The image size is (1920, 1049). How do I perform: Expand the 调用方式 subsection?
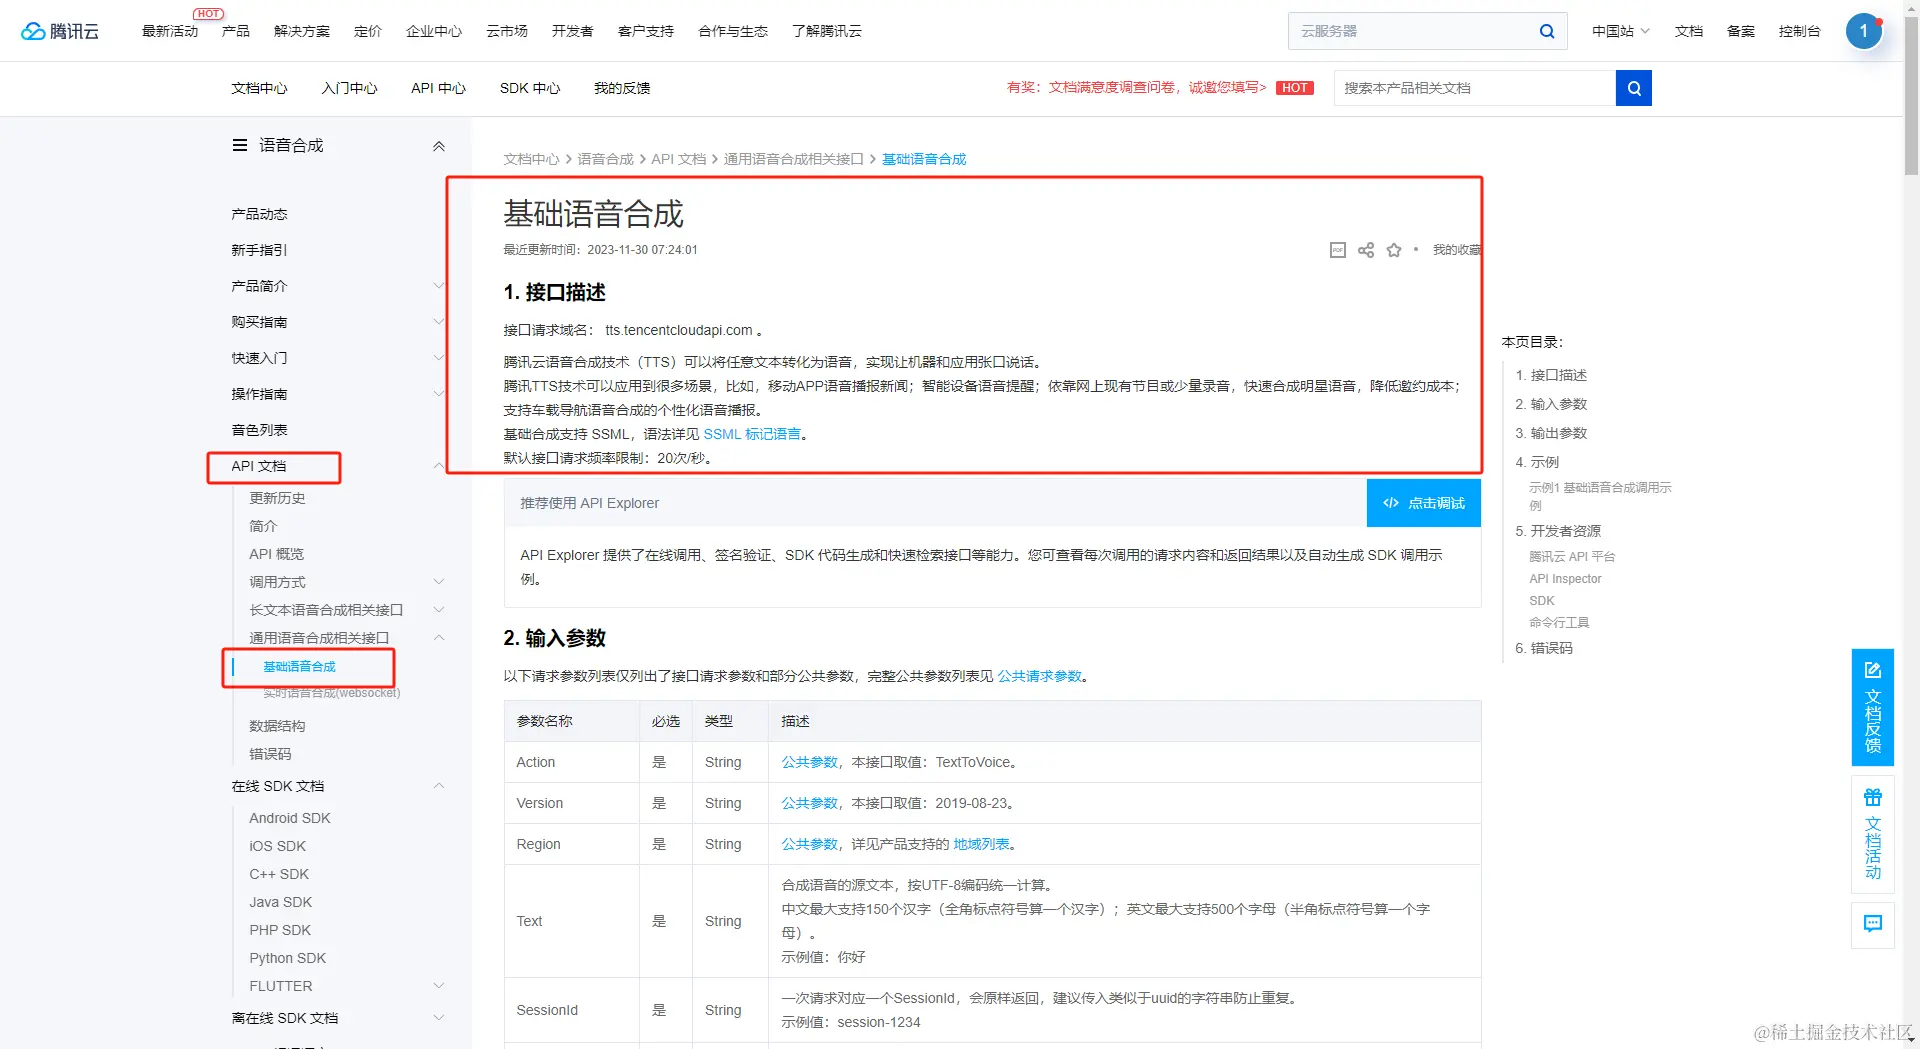point(438,582)
